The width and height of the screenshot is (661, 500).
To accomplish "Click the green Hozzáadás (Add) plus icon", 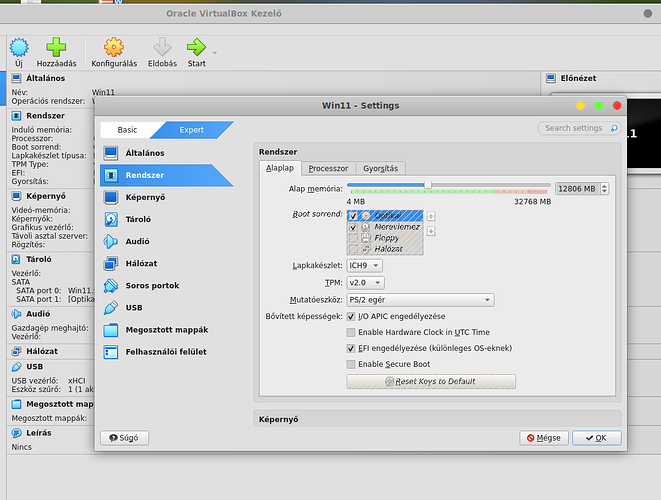I will point(56,47).
